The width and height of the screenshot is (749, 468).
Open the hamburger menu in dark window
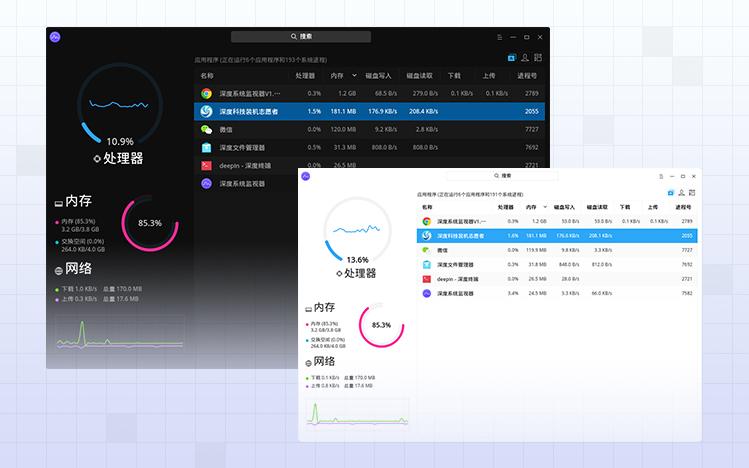click(500, 37)
